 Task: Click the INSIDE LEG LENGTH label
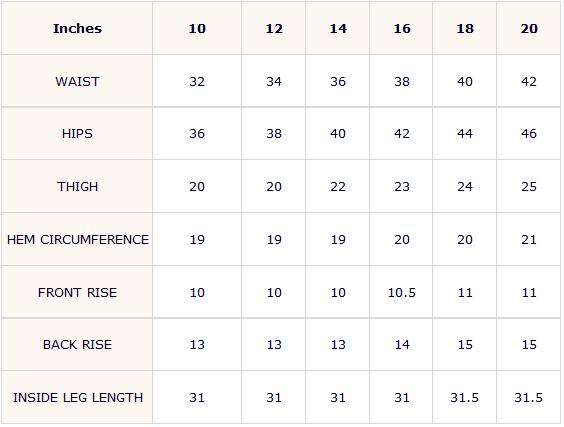pos(77,398)
